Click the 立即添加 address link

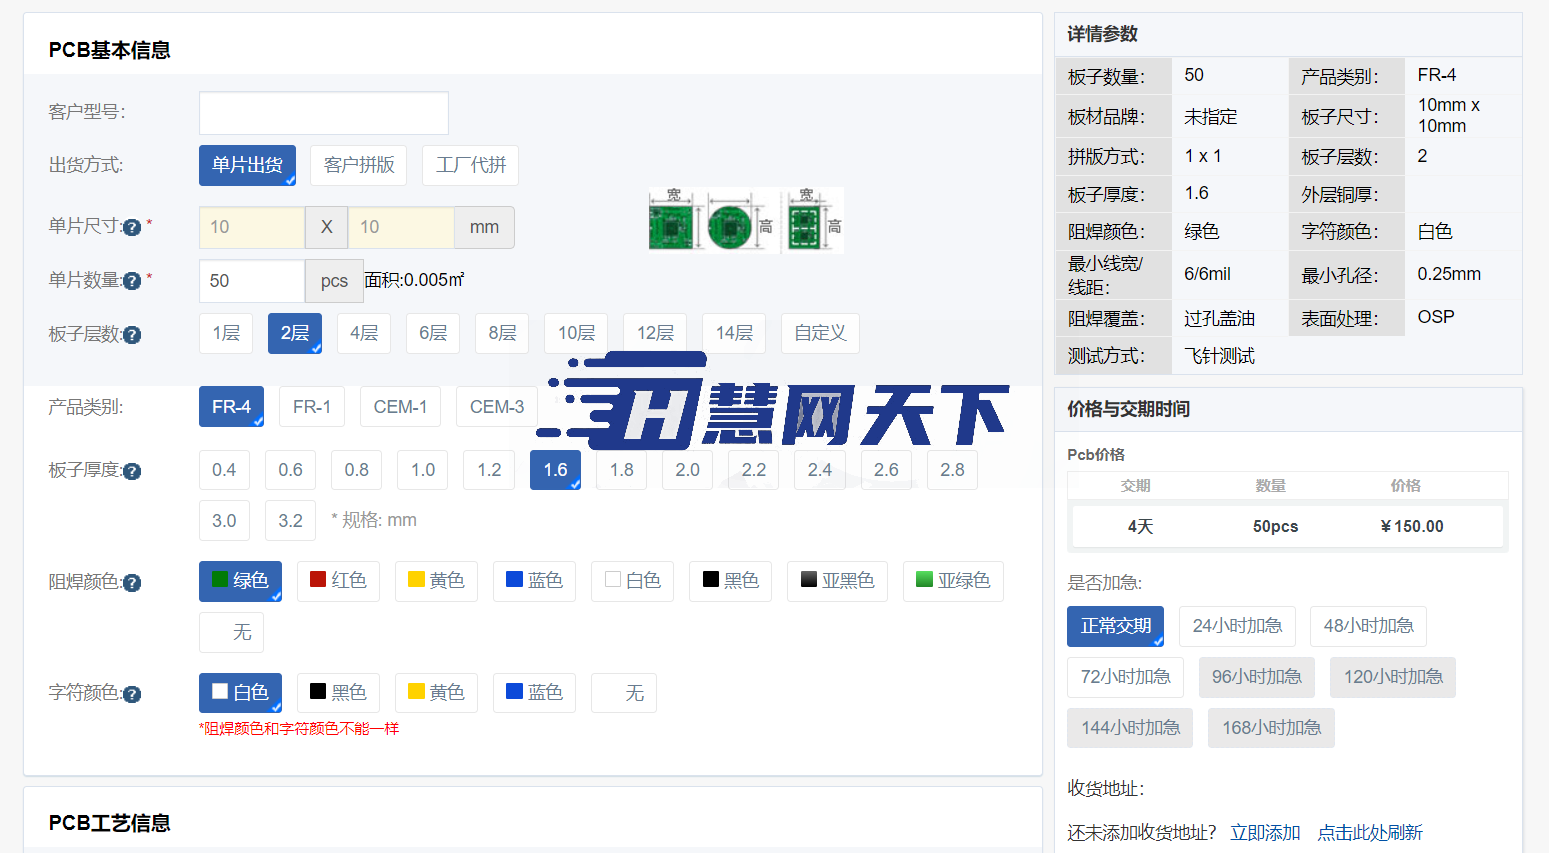pos(1265,833)
